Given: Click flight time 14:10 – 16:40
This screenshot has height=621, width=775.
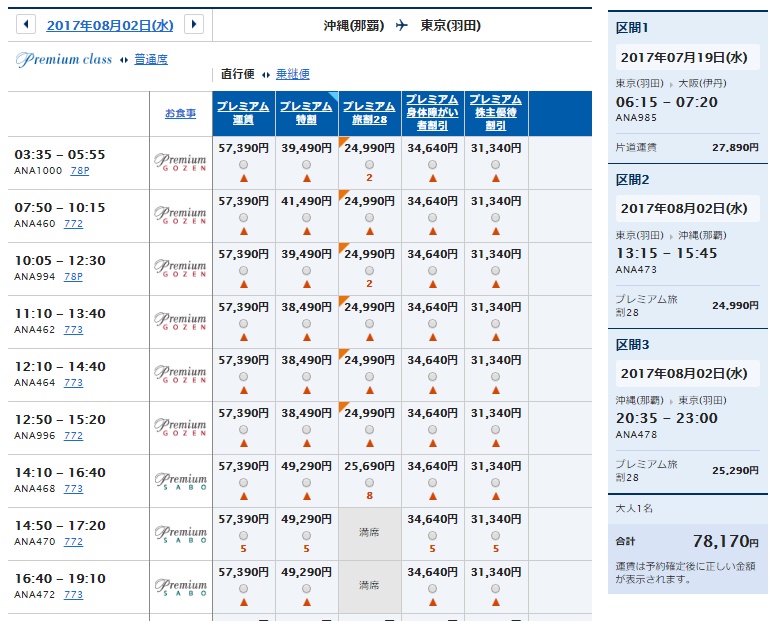Looking at the screenshot, I should [60, 473].
